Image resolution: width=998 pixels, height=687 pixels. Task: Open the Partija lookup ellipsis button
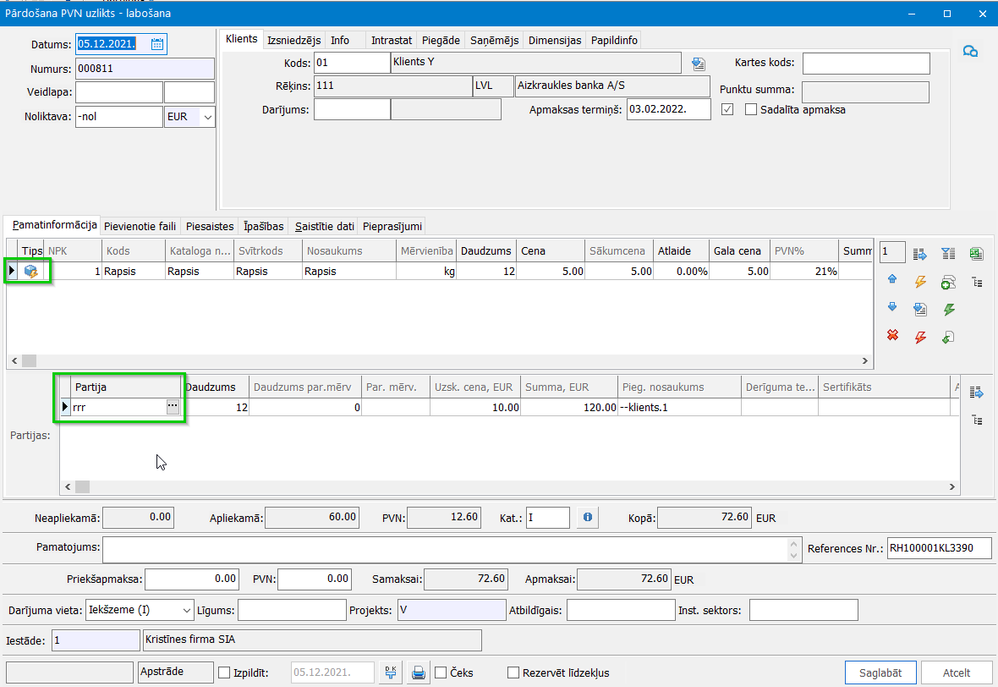pos(172,407)
